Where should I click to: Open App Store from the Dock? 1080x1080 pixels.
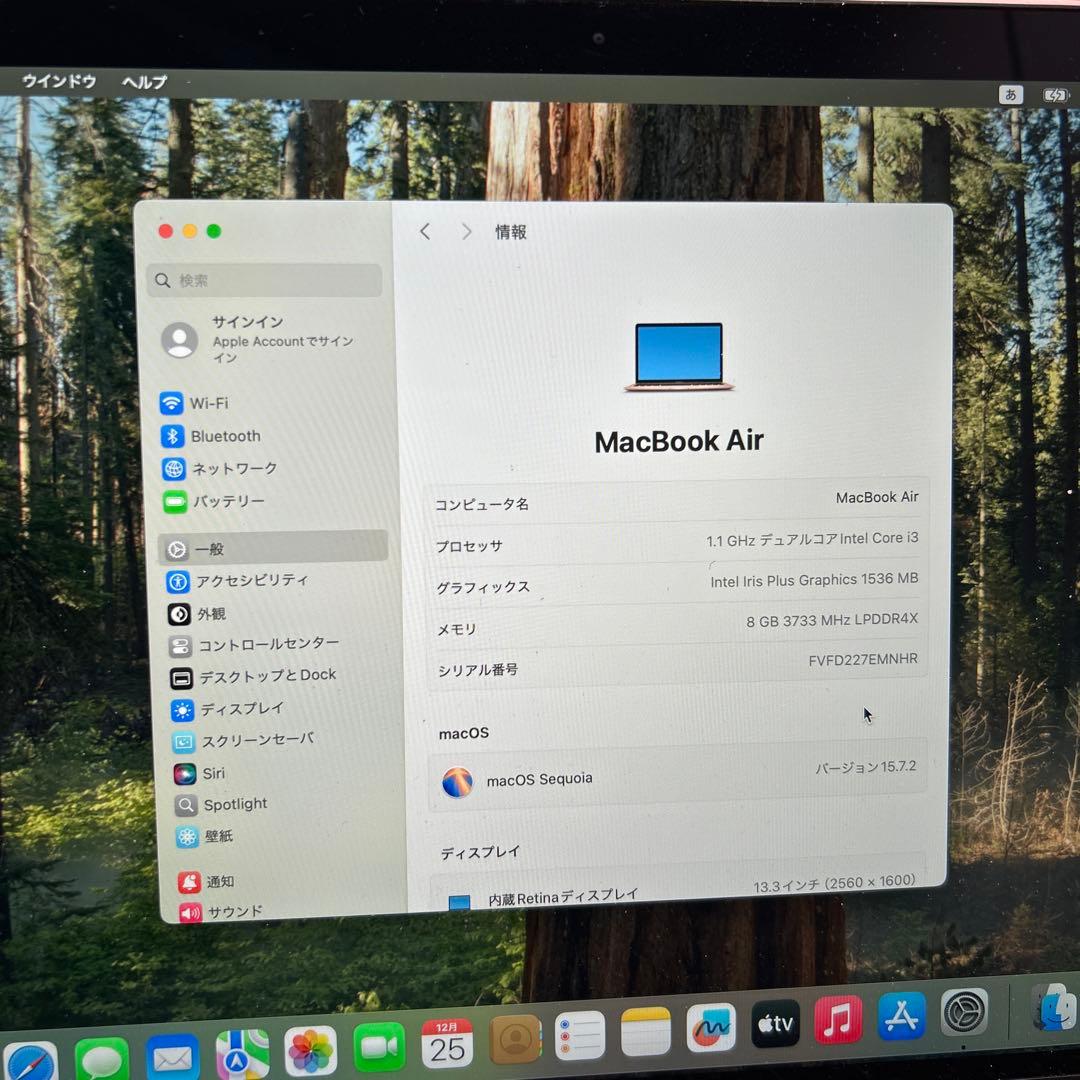coord(902,1016)
